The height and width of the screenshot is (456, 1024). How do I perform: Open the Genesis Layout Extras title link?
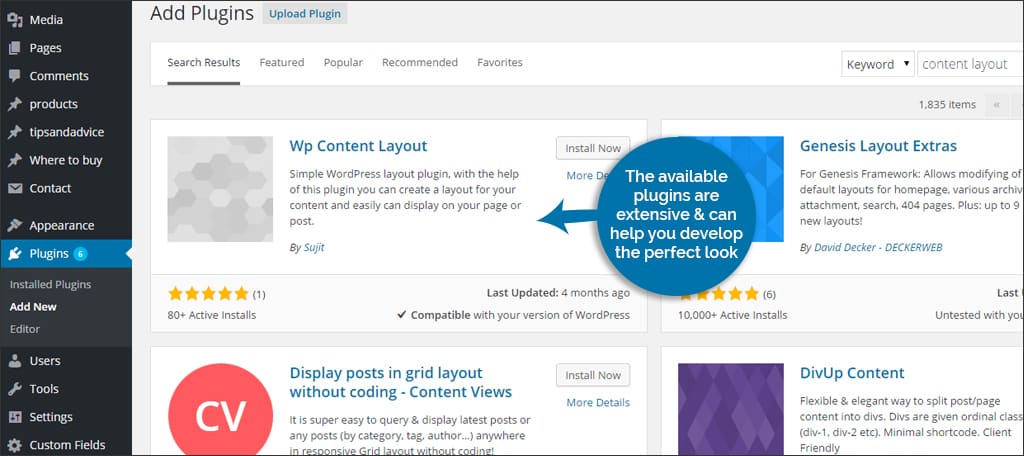click(878, 146)
